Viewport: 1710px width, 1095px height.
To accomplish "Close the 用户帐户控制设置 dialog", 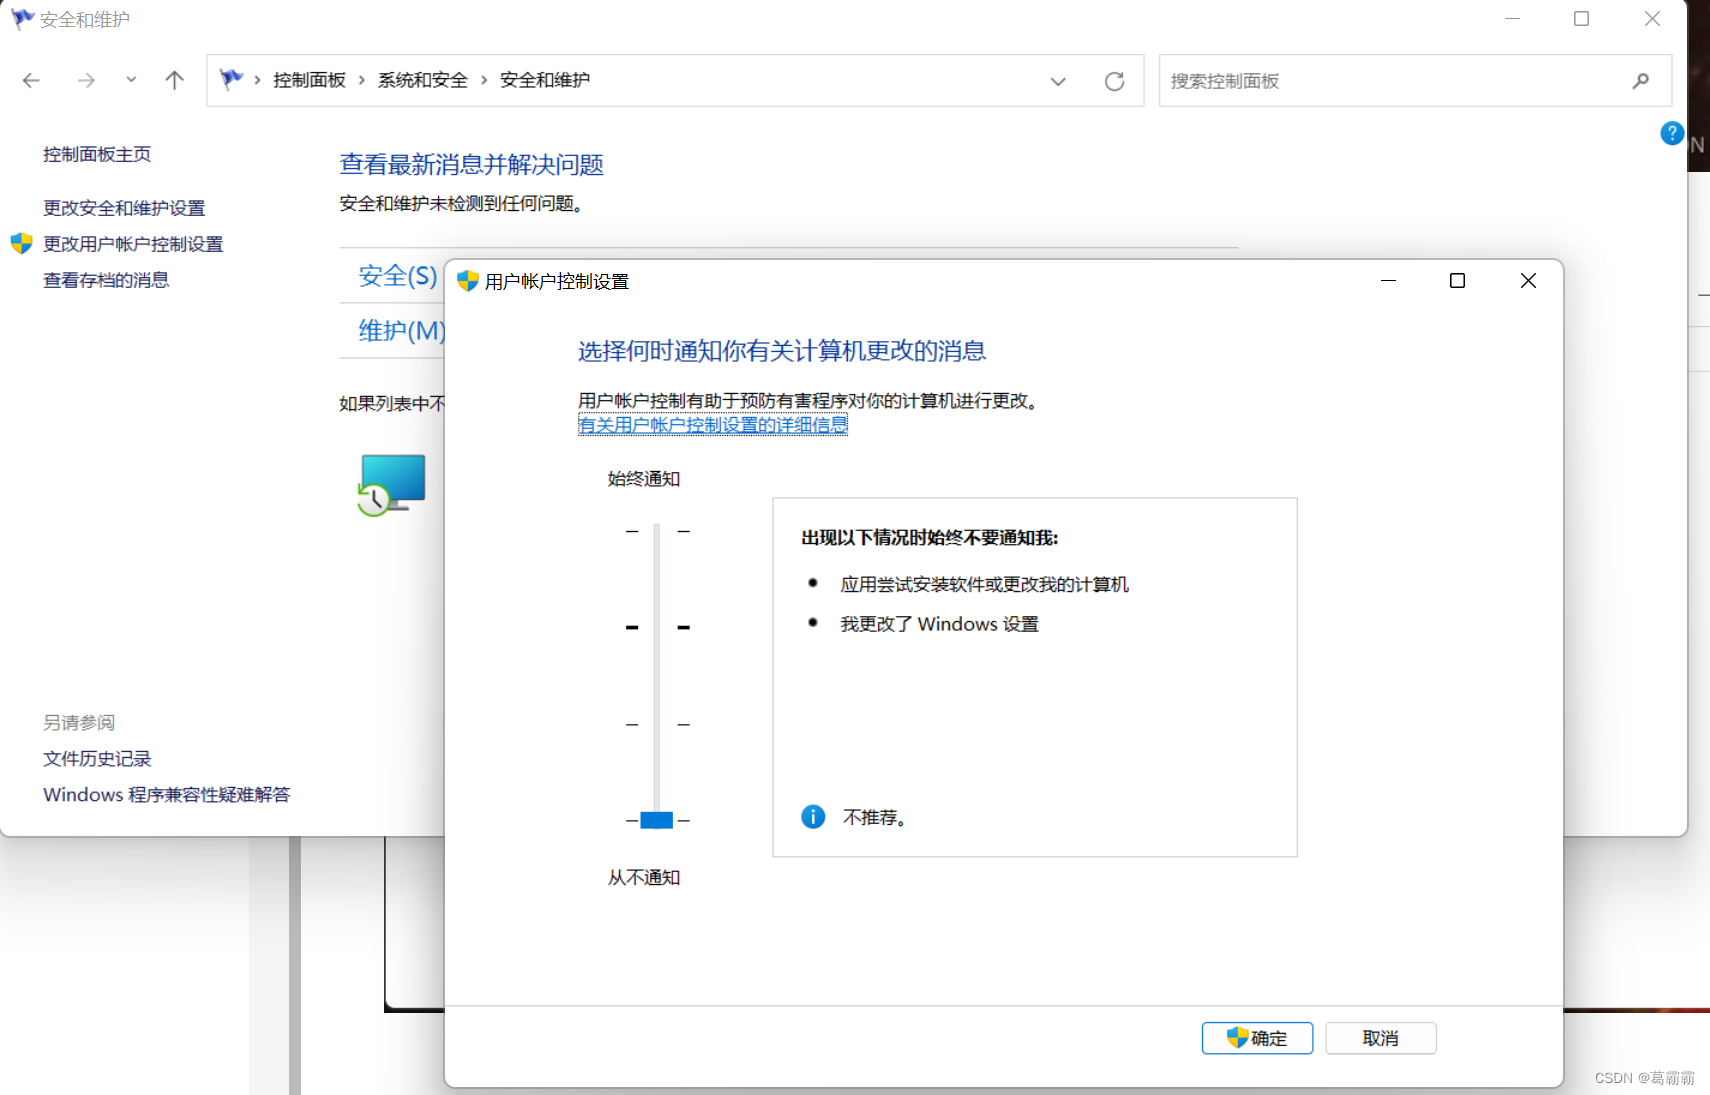I will click(x=1528, y=281).
